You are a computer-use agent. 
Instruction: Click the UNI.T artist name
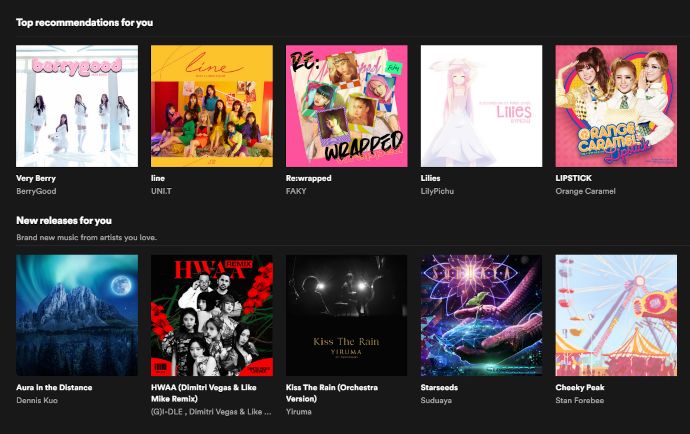click(161, 191)
